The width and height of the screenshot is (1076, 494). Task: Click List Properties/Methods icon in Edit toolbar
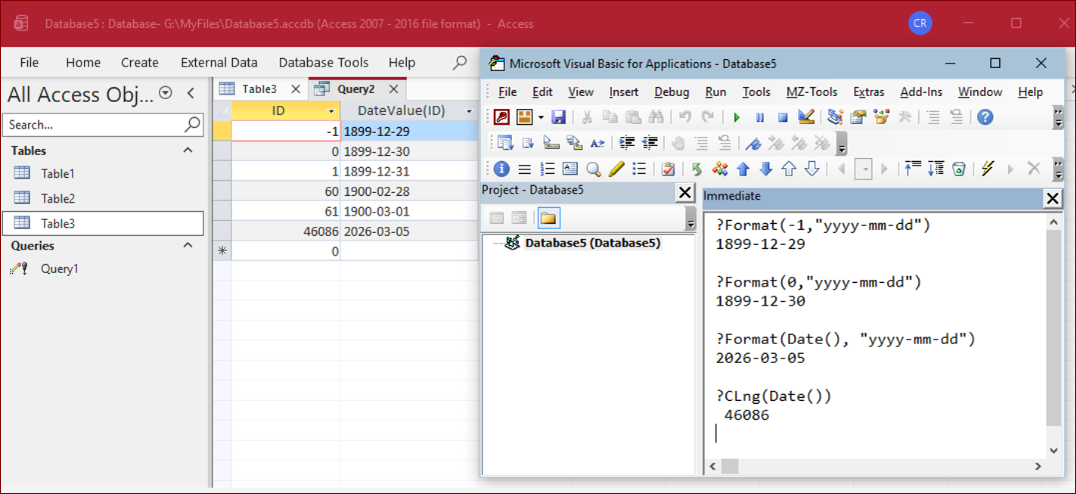(x=505, y=143)
